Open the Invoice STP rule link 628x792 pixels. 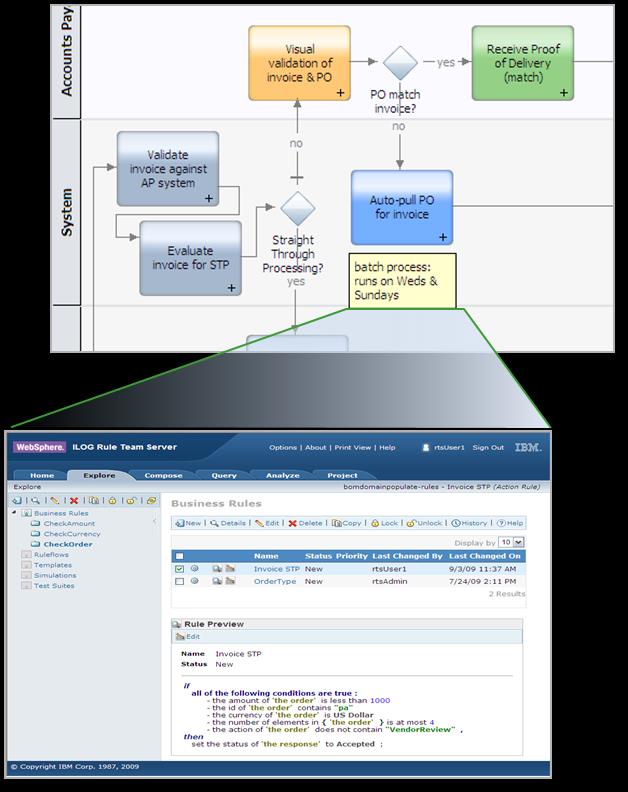pos(276,569)
